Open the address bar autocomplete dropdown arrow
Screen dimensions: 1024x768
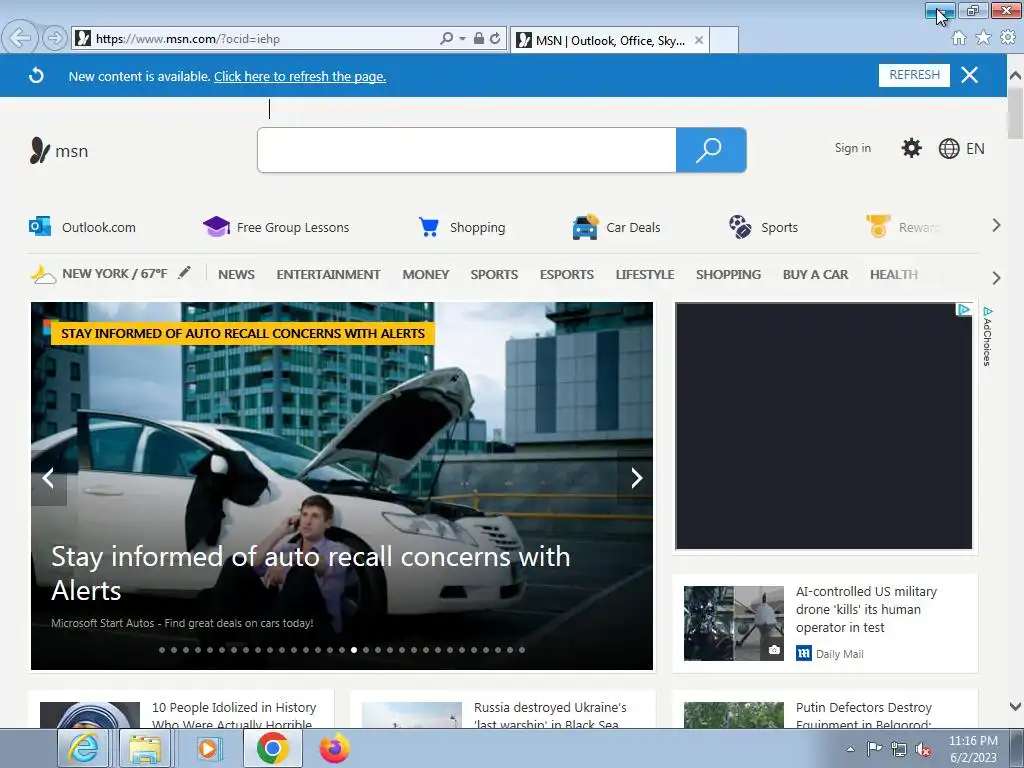point(462,39)
